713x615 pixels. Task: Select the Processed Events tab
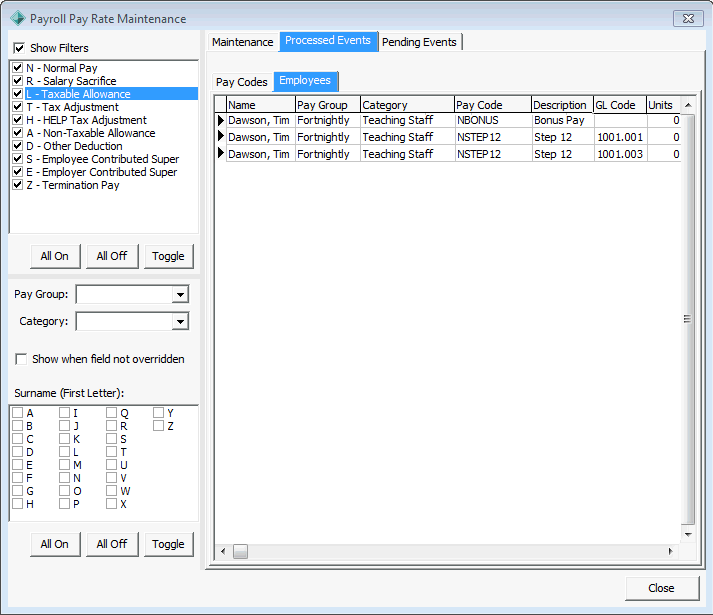[x=328, y=40]
